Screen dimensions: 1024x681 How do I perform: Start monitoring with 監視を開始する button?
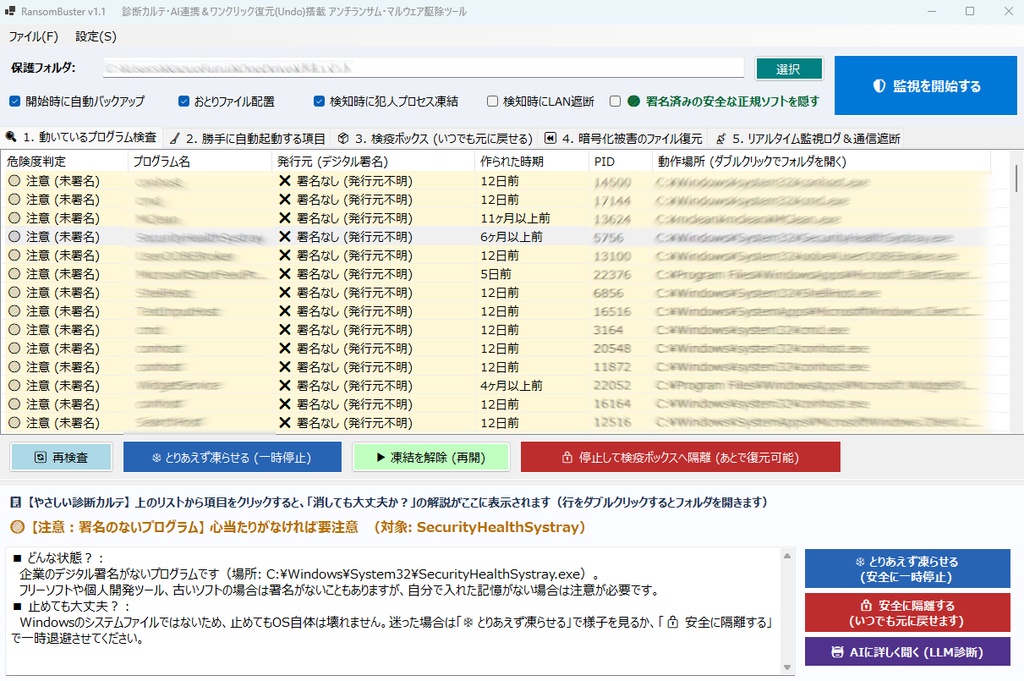point(925,86)
